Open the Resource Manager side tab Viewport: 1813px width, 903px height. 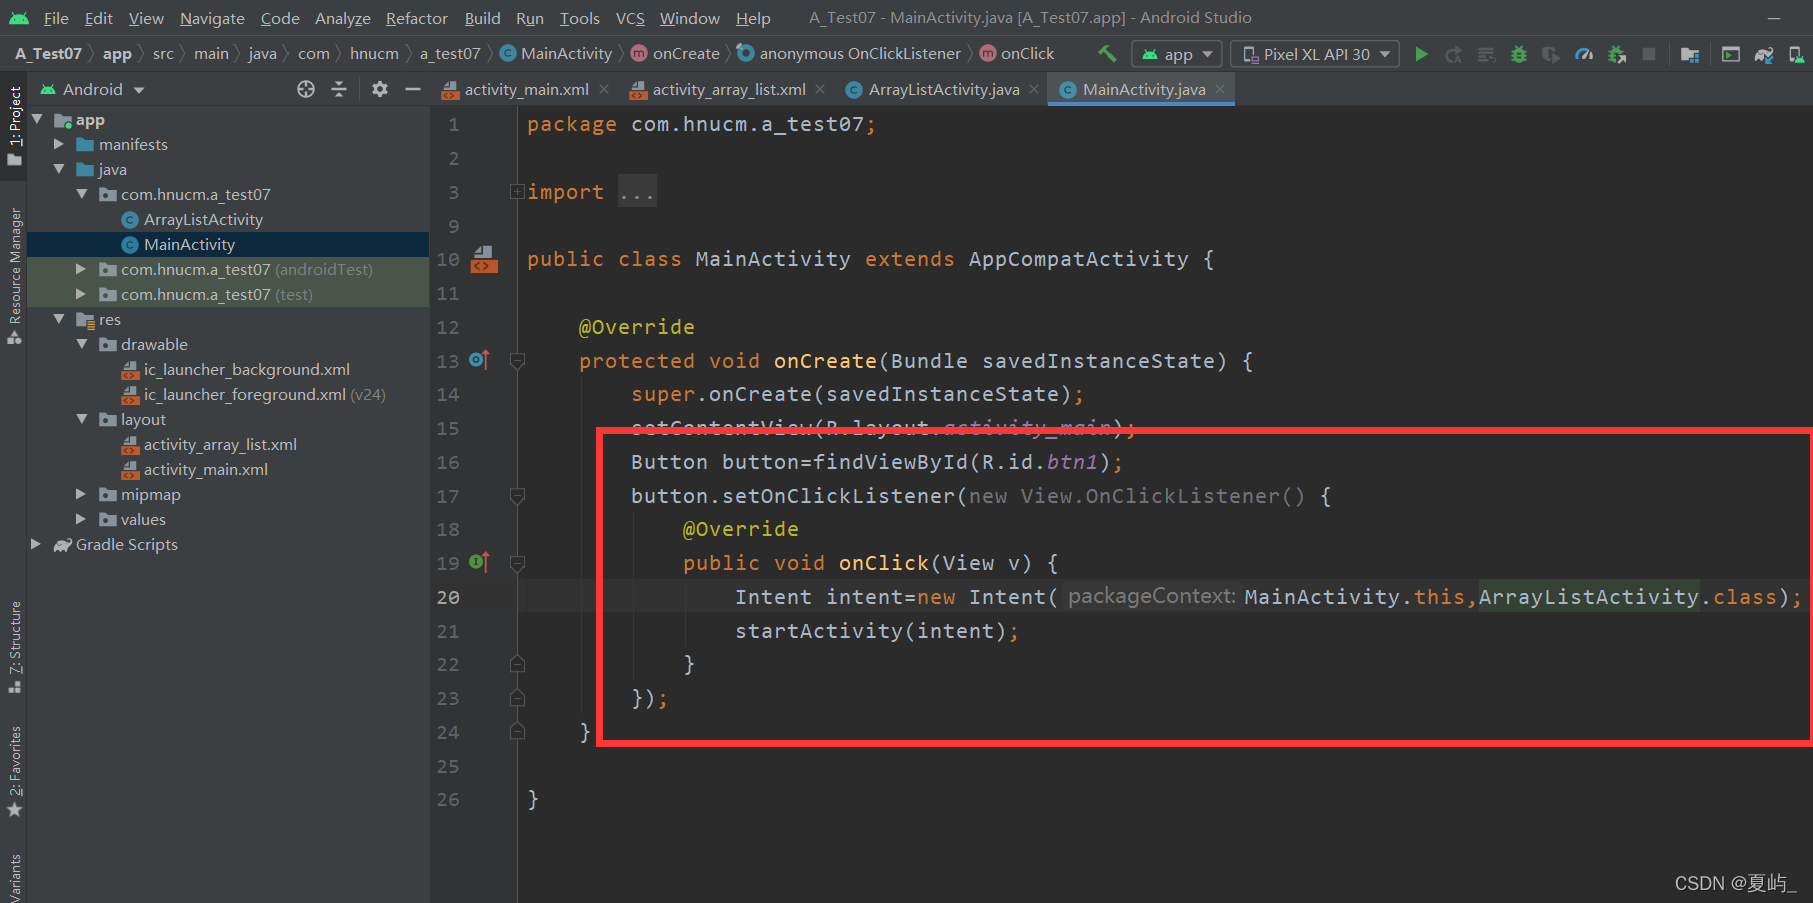(14, 275)
